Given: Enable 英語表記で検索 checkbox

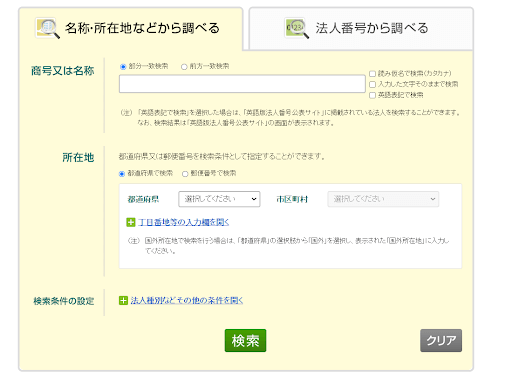Looking at the screenshot, I should pyautogui.click(x=372, y=95).
